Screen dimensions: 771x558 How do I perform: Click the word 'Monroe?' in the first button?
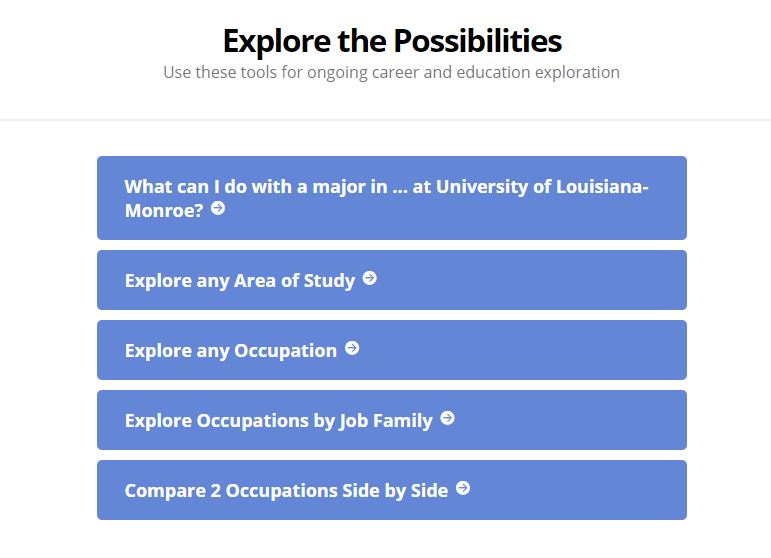pyautogui.click(x=164, y=210)
